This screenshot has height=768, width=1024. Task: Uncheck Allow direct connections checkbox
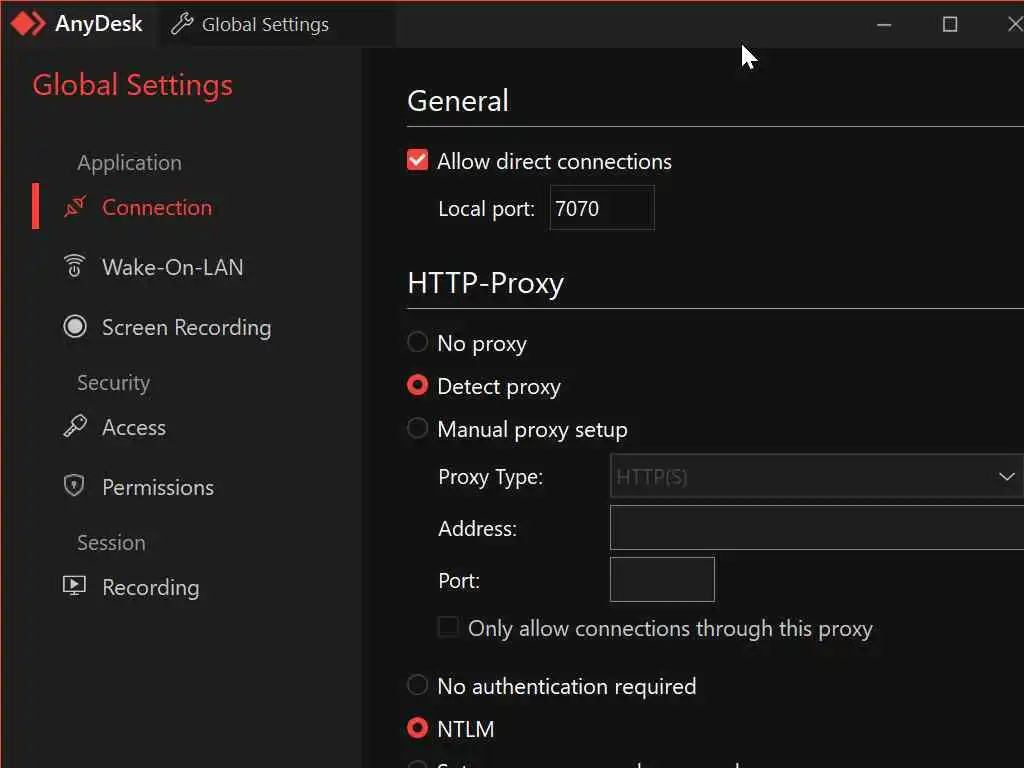coord(418,160)
